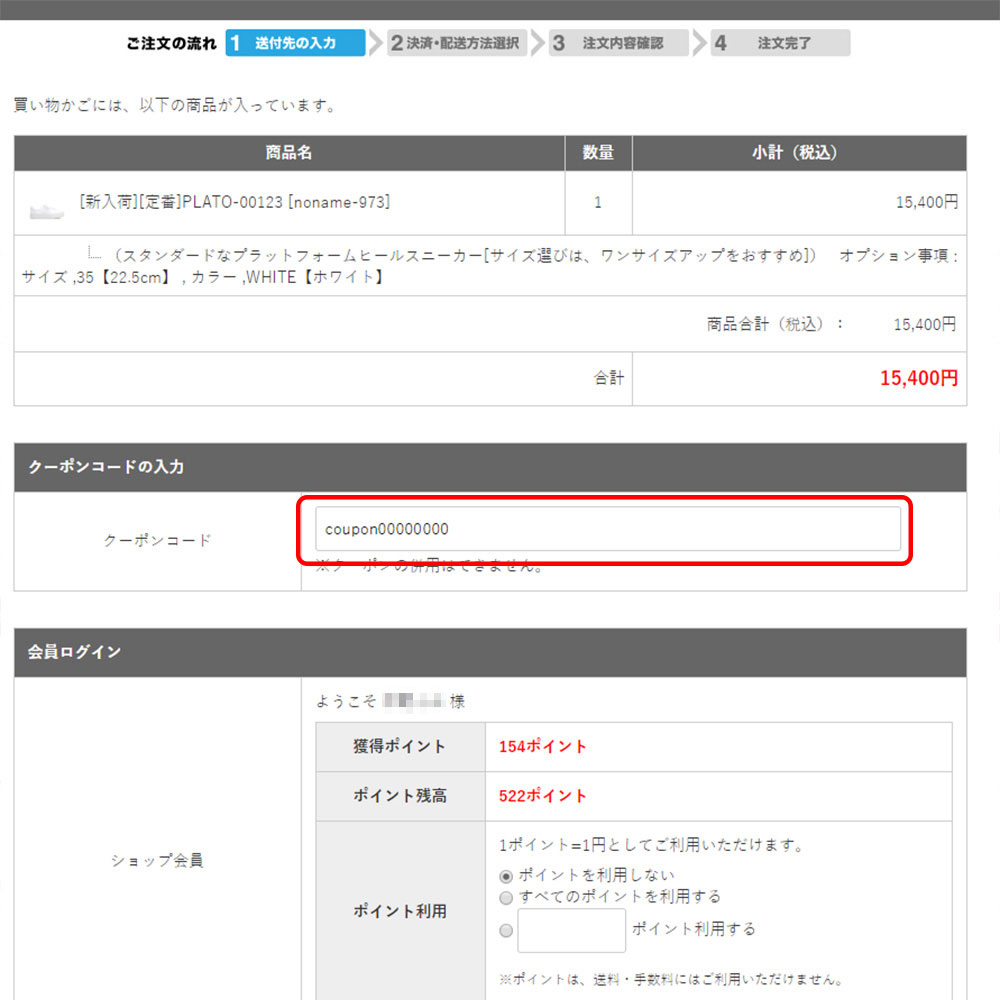The image size is (1000, 1000).
Task: Click the 小計(税込) column header
Action: (799, 153)
